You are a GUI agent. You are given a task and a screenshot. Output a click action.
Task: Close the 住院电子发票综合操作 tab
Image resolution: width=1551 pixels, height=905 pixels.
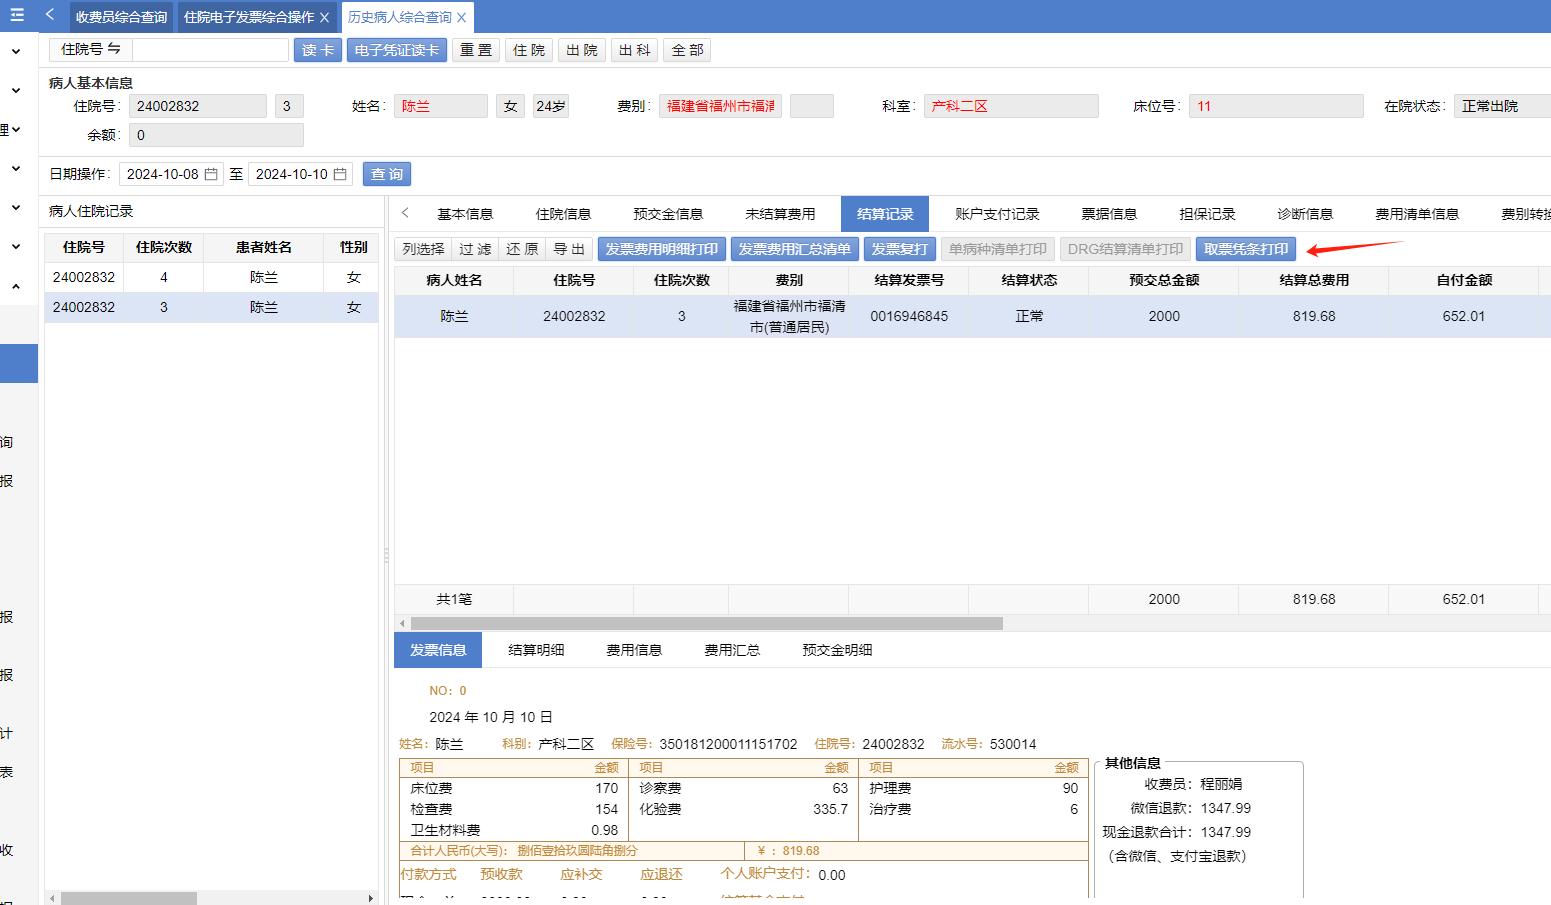(325, 18)
